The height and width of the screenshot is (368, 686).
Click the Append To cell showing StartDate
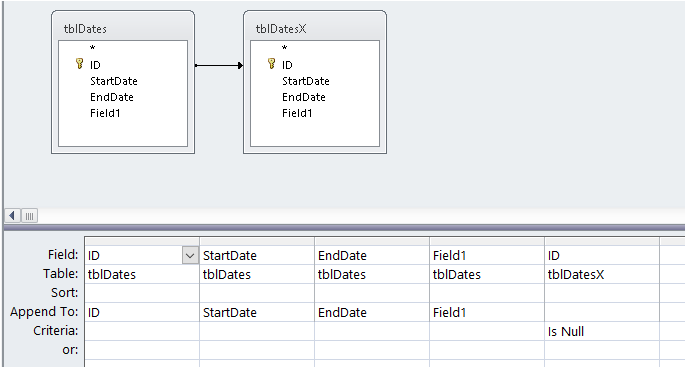(257, 312)
